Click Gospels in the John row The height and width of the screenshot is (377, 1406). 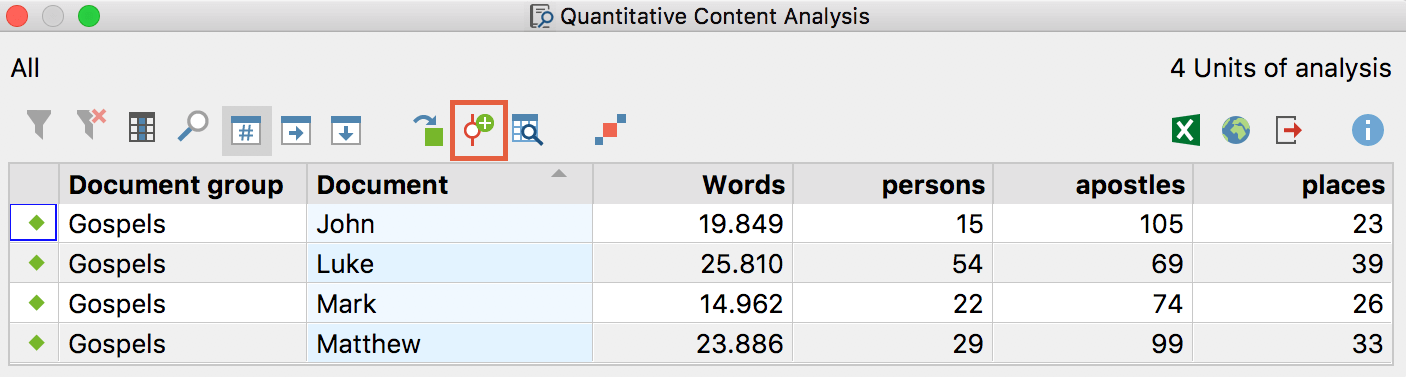pyautogui.click(x=117, y=225)
